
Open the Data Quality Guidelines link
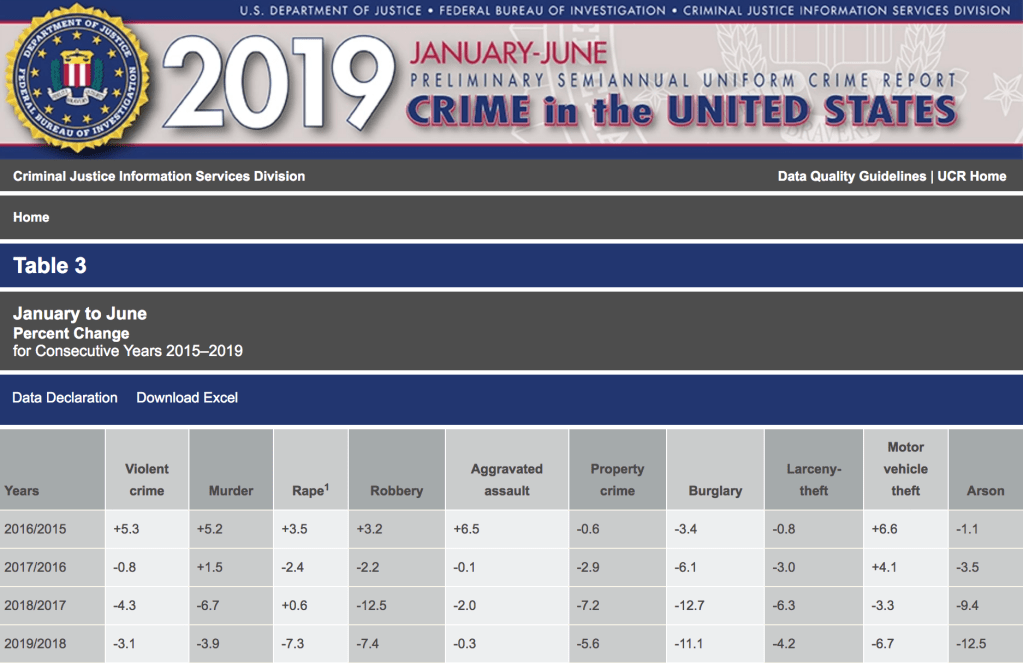[851, 176]
